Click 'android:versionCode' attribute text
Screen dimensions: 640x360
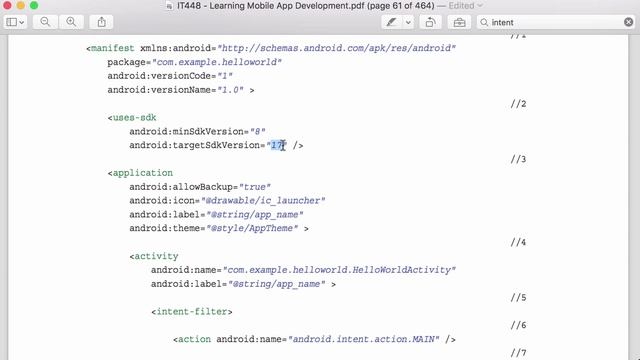click(159, 76)
